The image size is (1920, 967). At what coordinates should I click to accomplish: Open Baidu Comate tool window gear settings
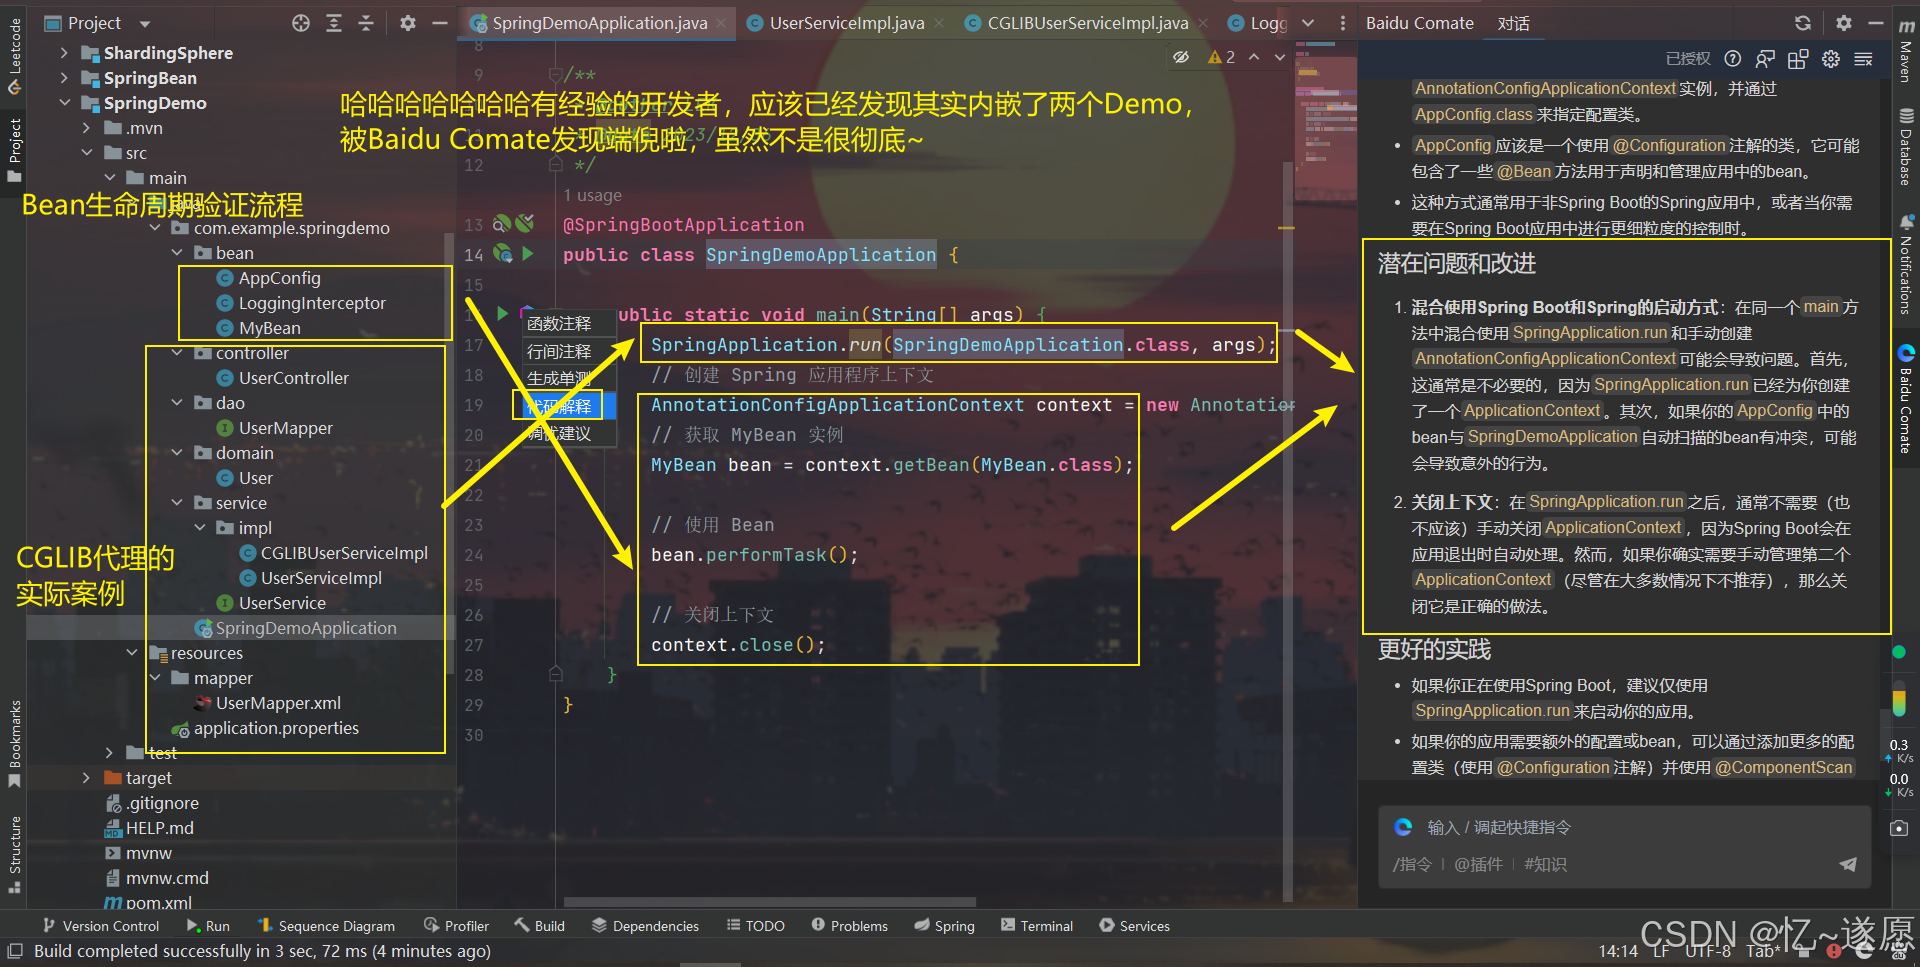point(1844,23)
